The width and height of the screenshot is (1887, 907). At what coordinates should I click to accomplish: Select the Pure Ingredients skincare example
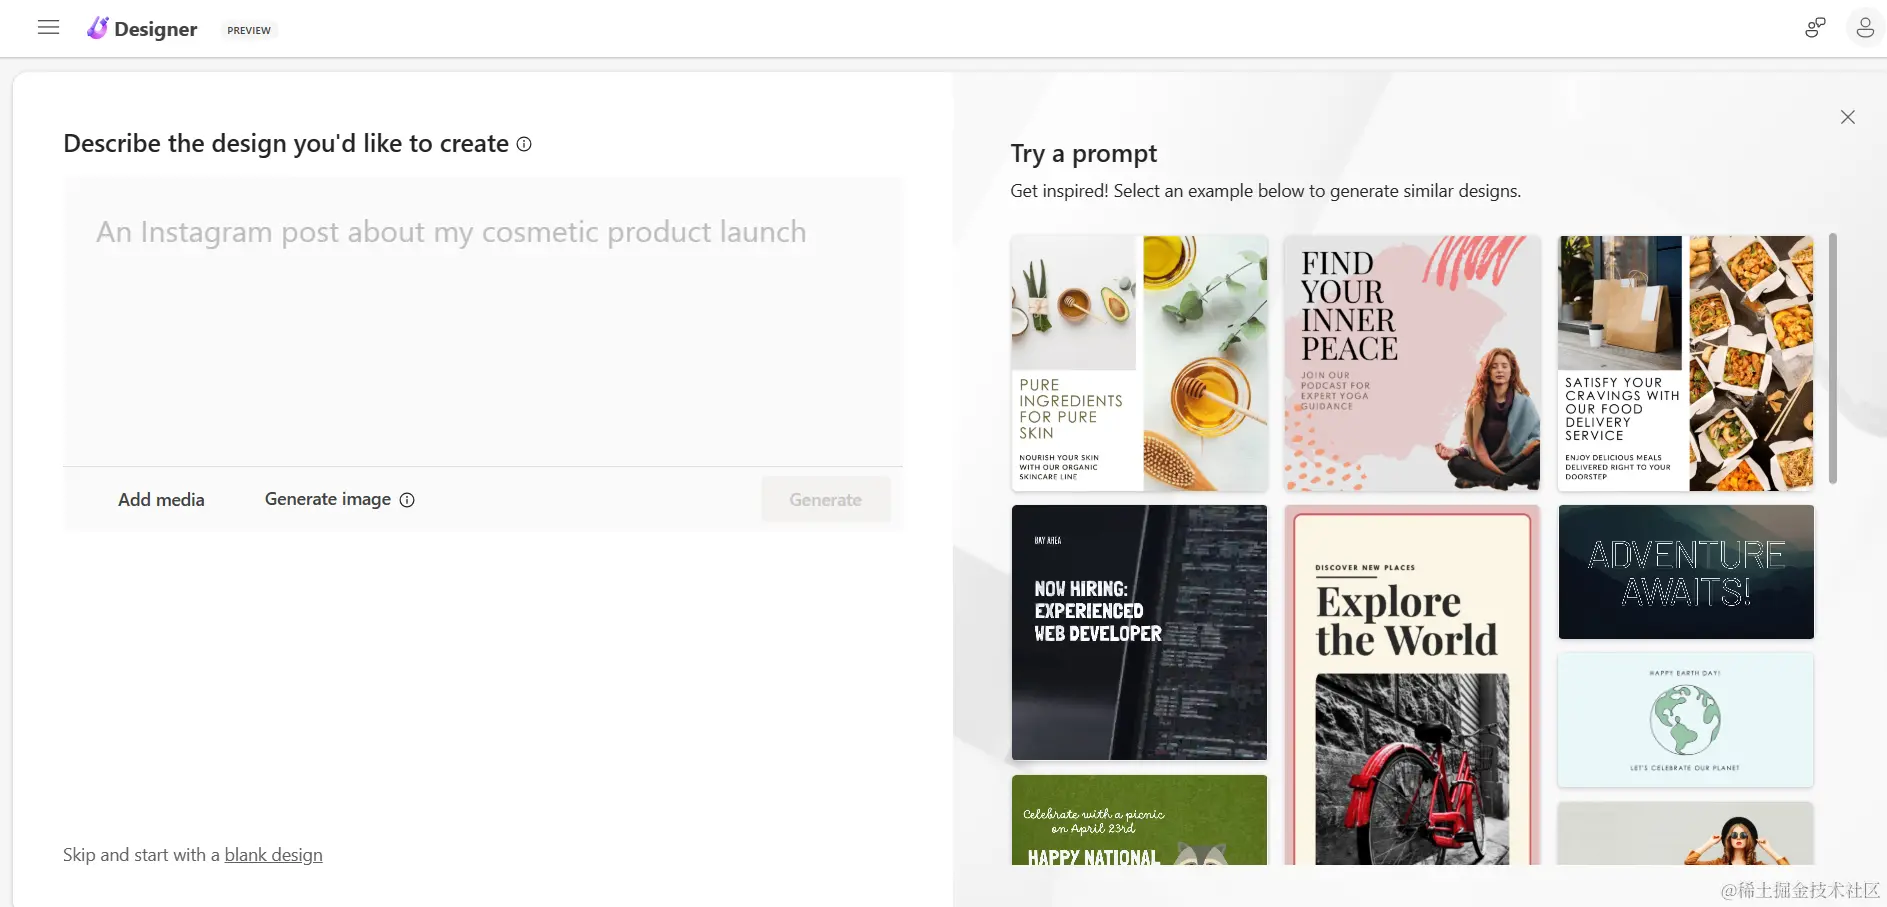point(1139,363)
